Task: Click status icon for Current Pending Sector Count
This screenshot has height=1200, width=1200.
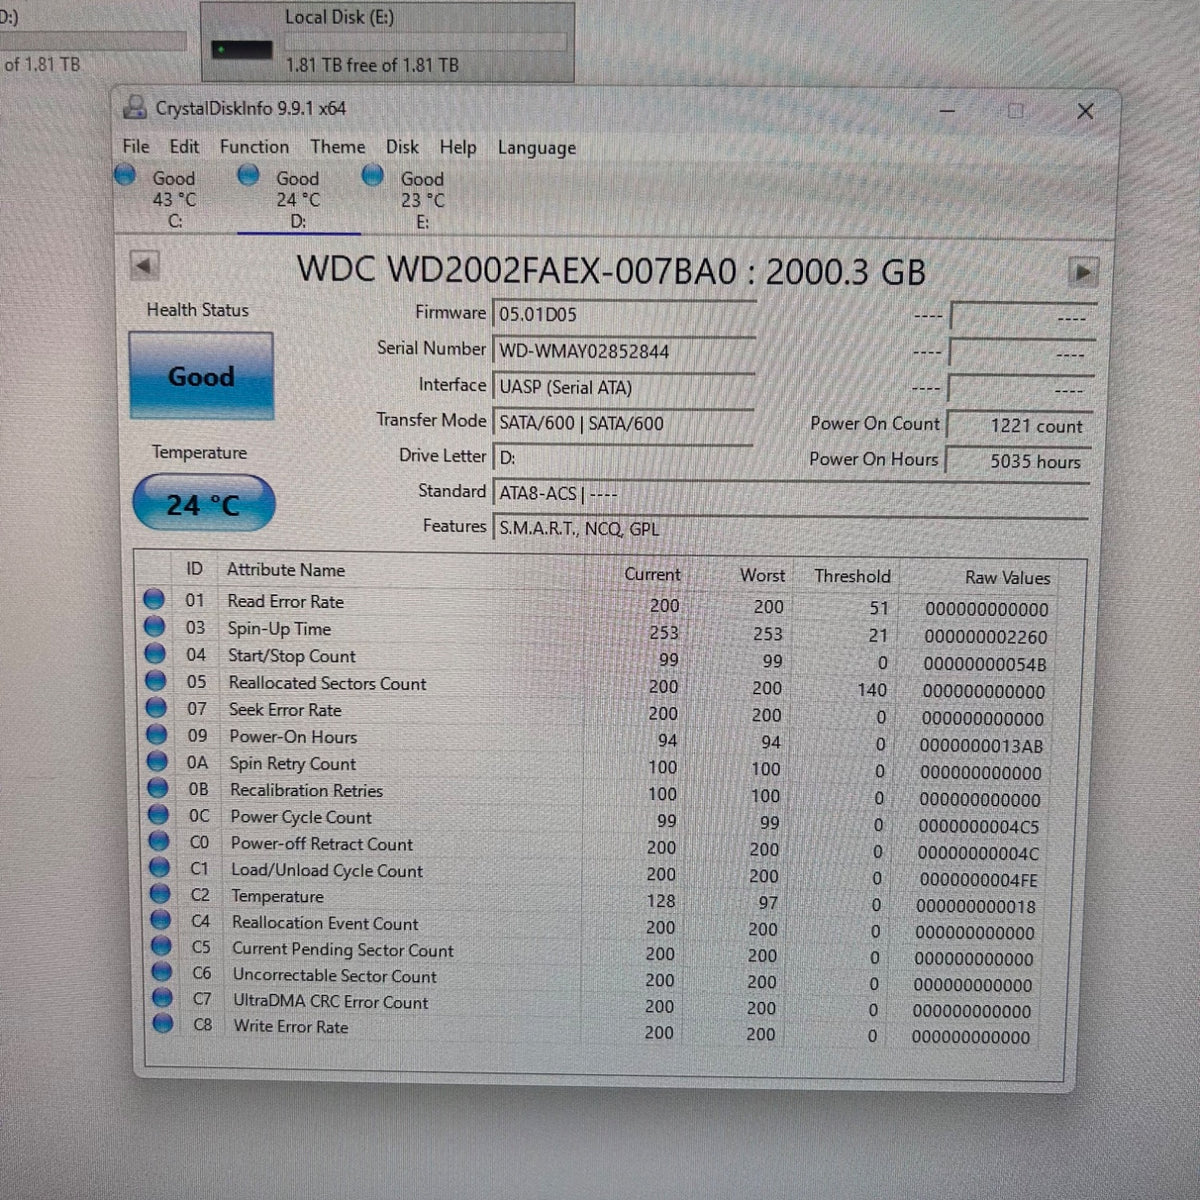Action: (161, 945)
